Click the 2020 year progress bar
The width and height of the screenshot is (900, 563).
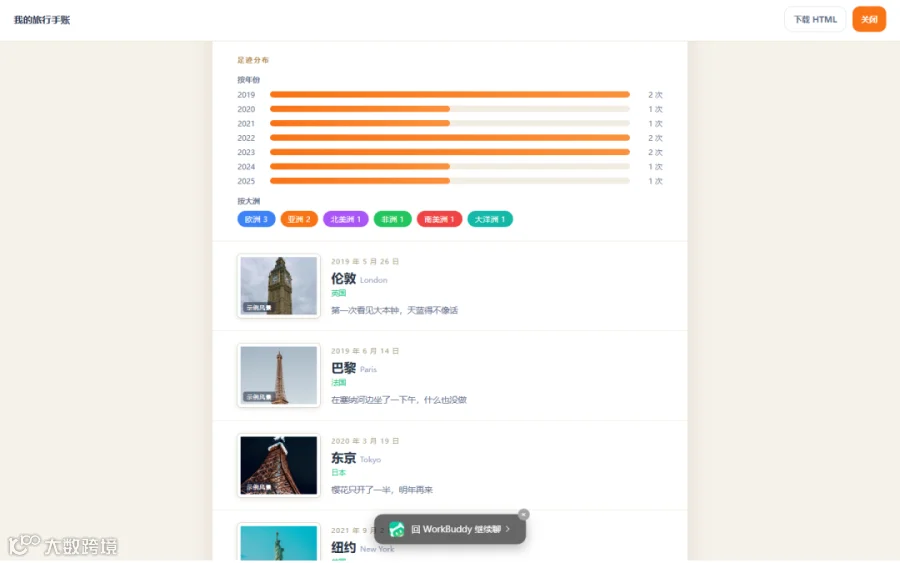[x=450, y=108]
